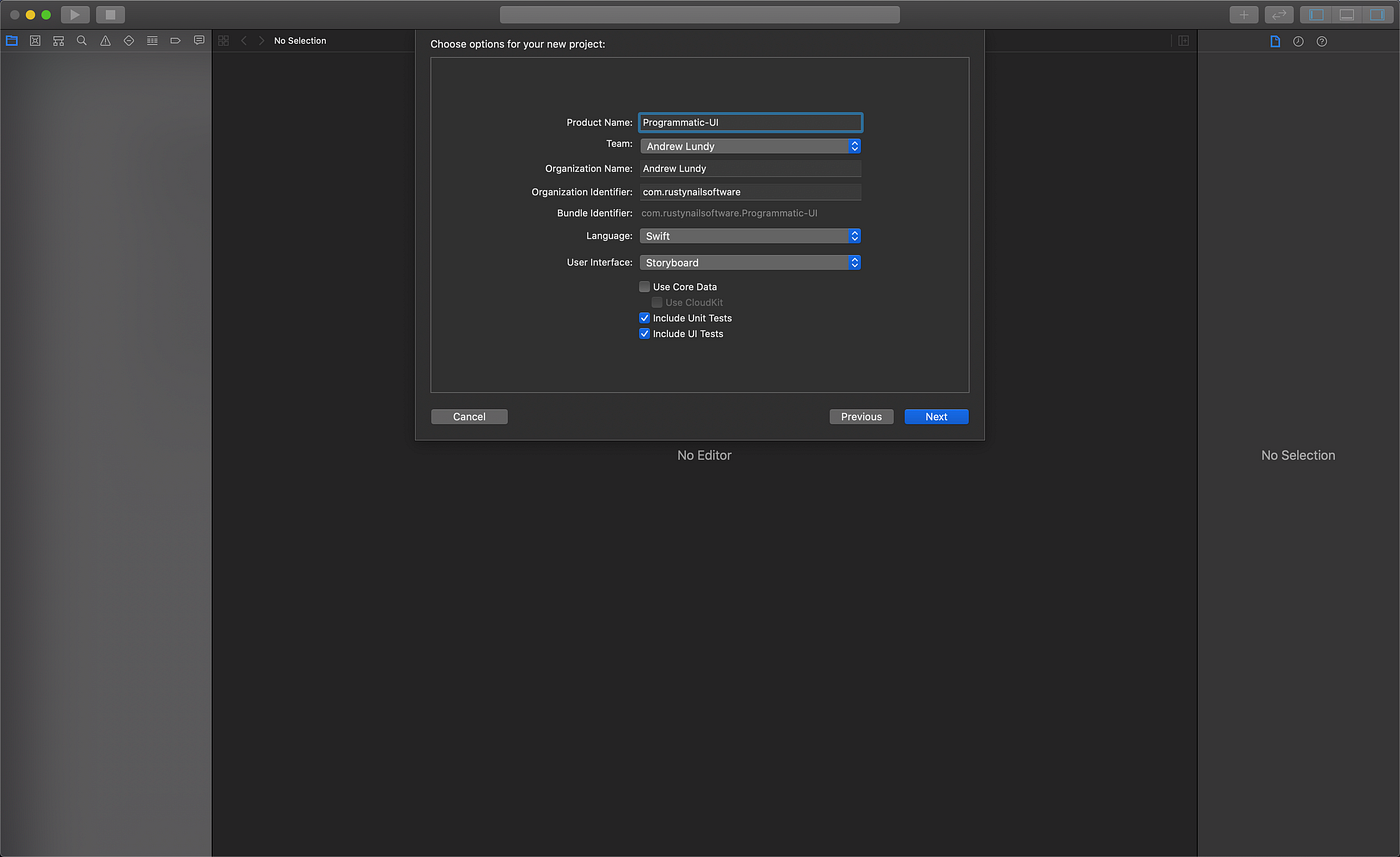The width and height of the screenshot is (1400, 857).
Task: Open the Team dropdown showing Andrew Lundy
Action: pos(750,145)
